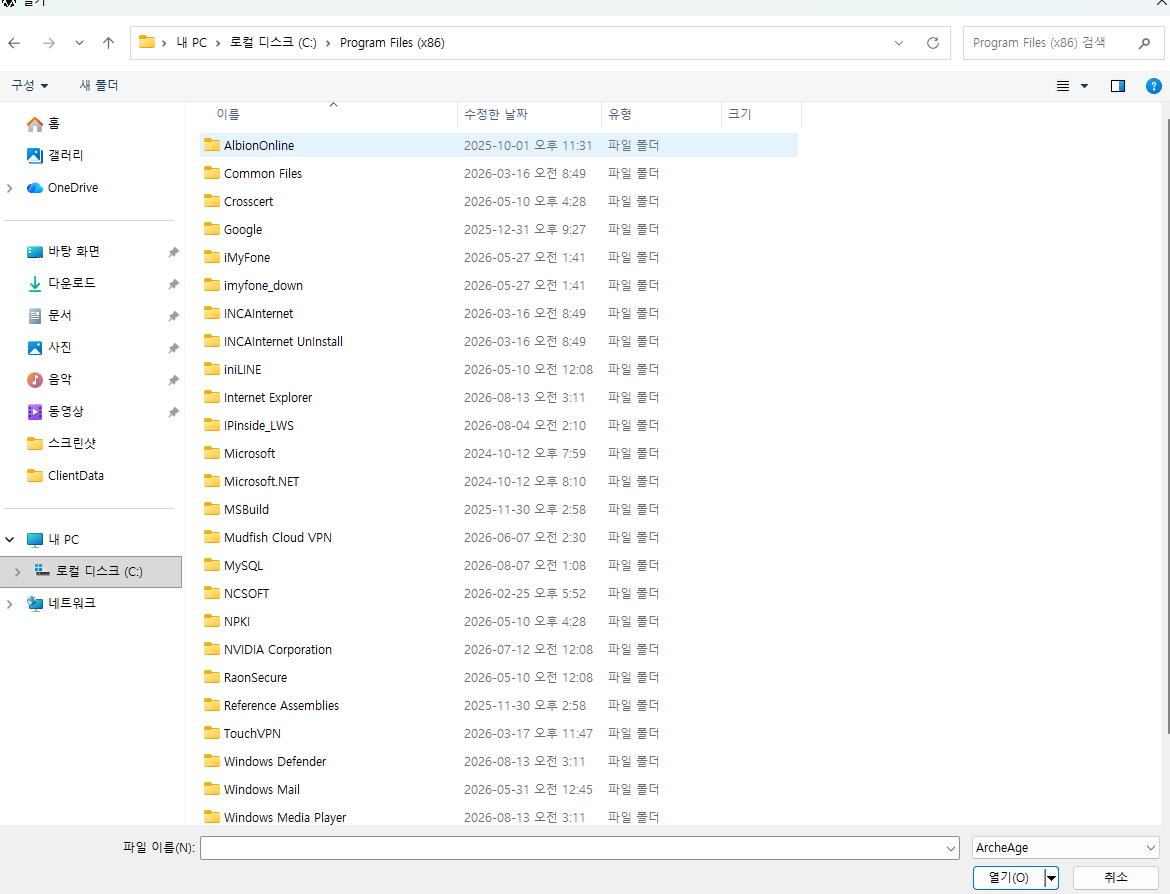This screenshot has height=894, width=1170.
Task: Cancel with the 취소 button
Action: 1115,878
